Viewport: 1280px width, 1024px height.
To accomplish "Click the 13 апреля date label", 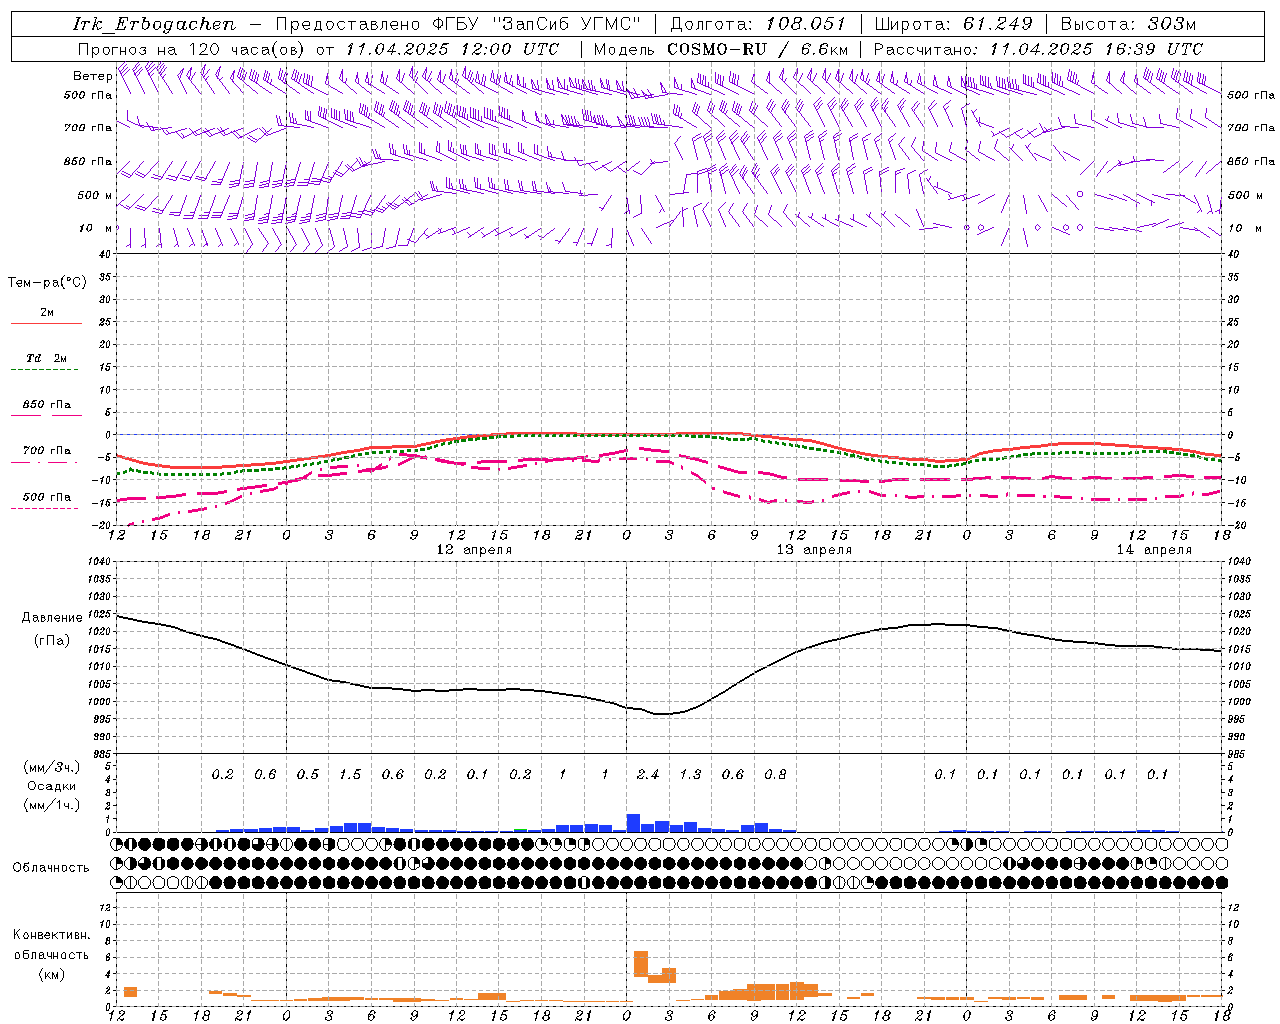I will (x=815, y=550).
